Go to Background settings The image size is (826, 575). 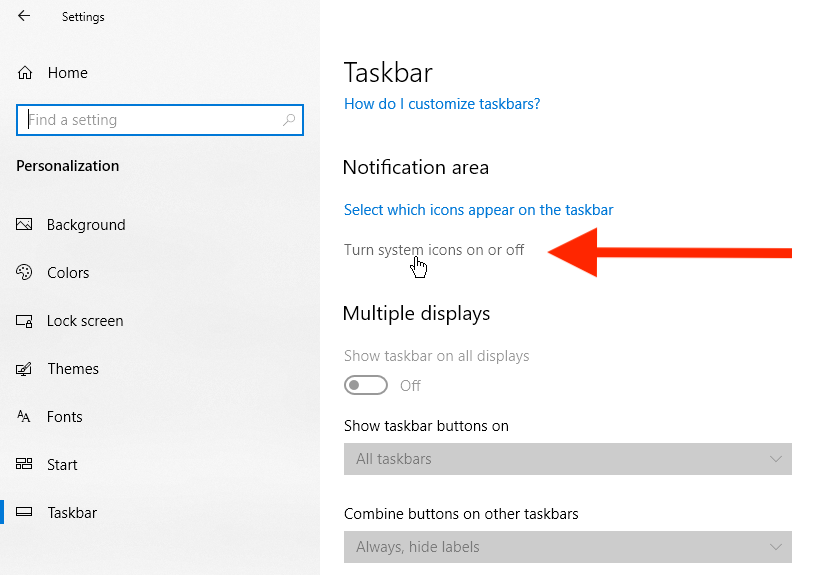pyautogui.click(x=86, y=225)
